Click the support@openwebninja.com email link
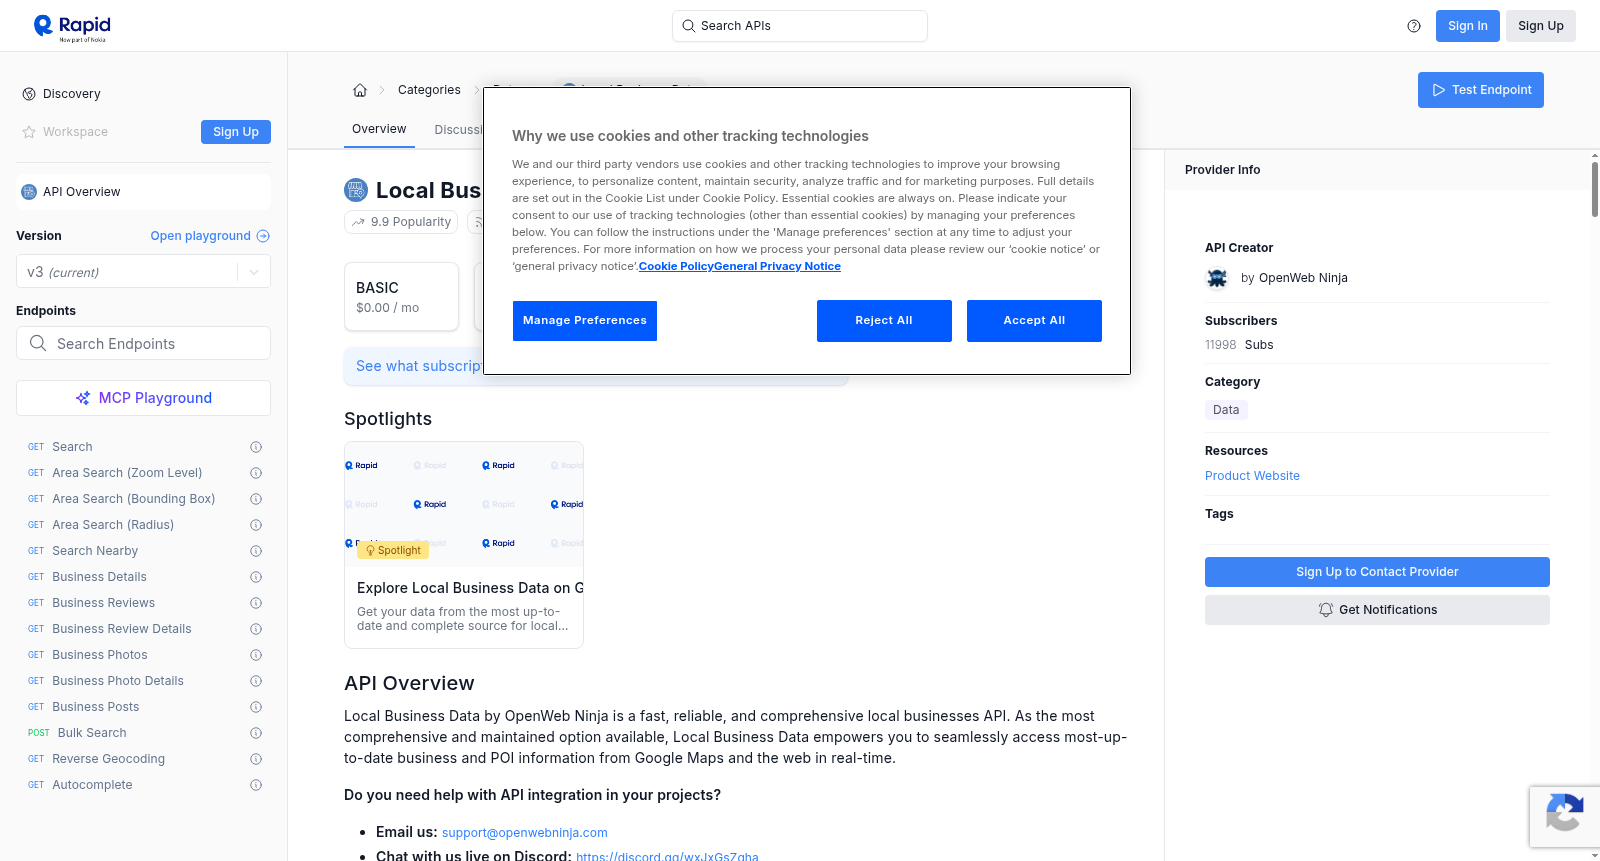This screenshot has height=861, width=1600. pos(525,833)
